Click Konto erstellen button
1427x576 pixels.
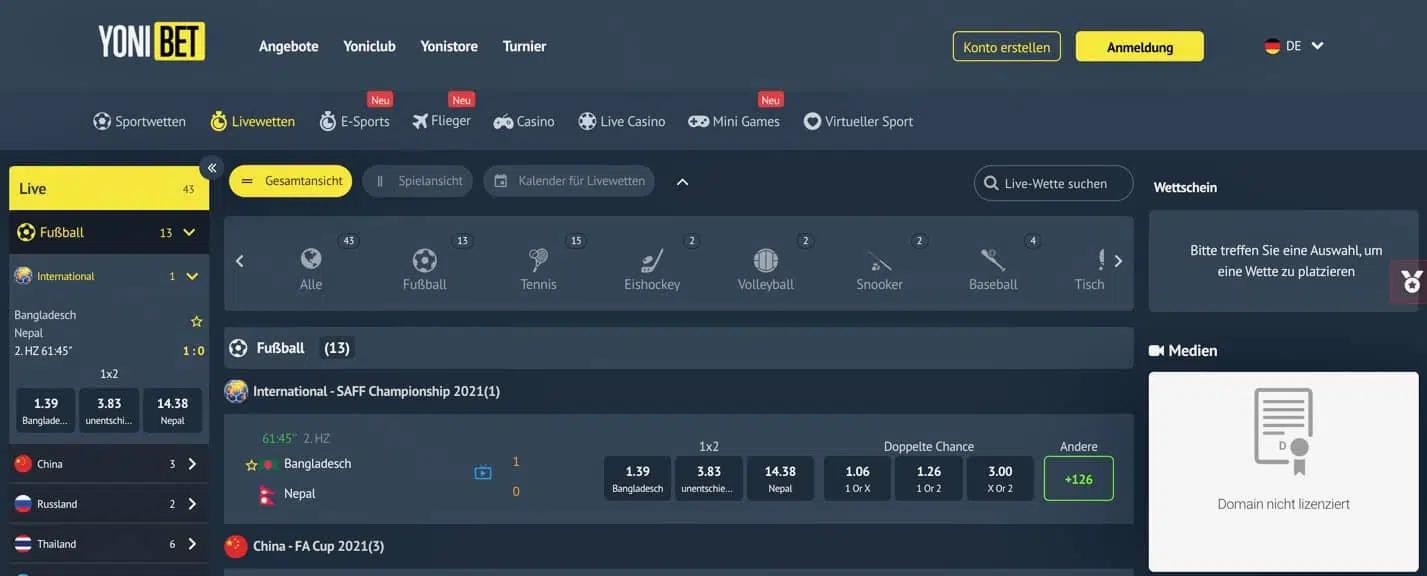(1006, 46)
